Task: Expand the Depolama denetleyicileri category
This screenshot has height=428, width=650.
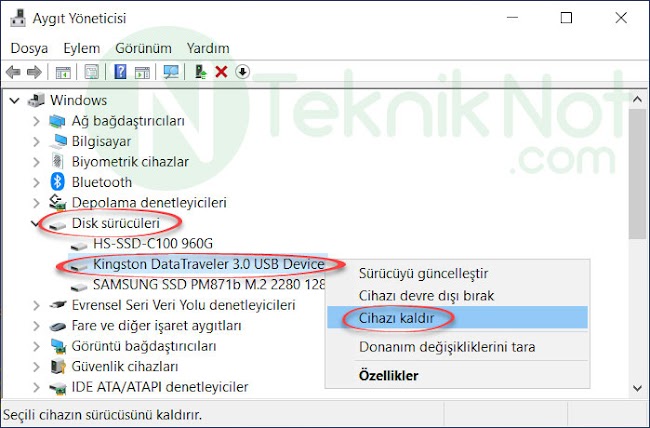Action: 36,202
